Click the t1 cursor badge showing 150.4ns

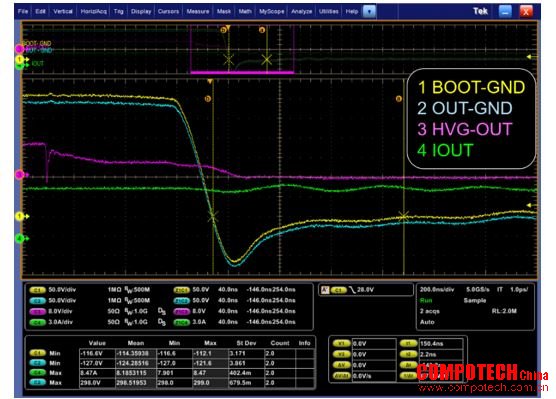click(x=408, y=343)
